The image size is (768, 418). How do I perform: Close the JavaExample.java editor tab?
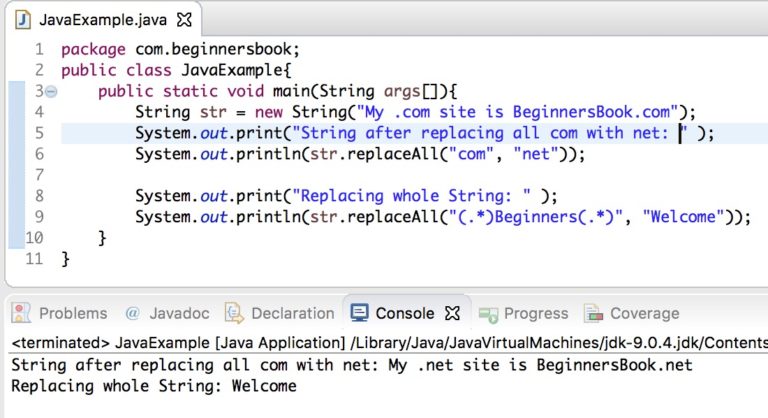tap(184, 20)
